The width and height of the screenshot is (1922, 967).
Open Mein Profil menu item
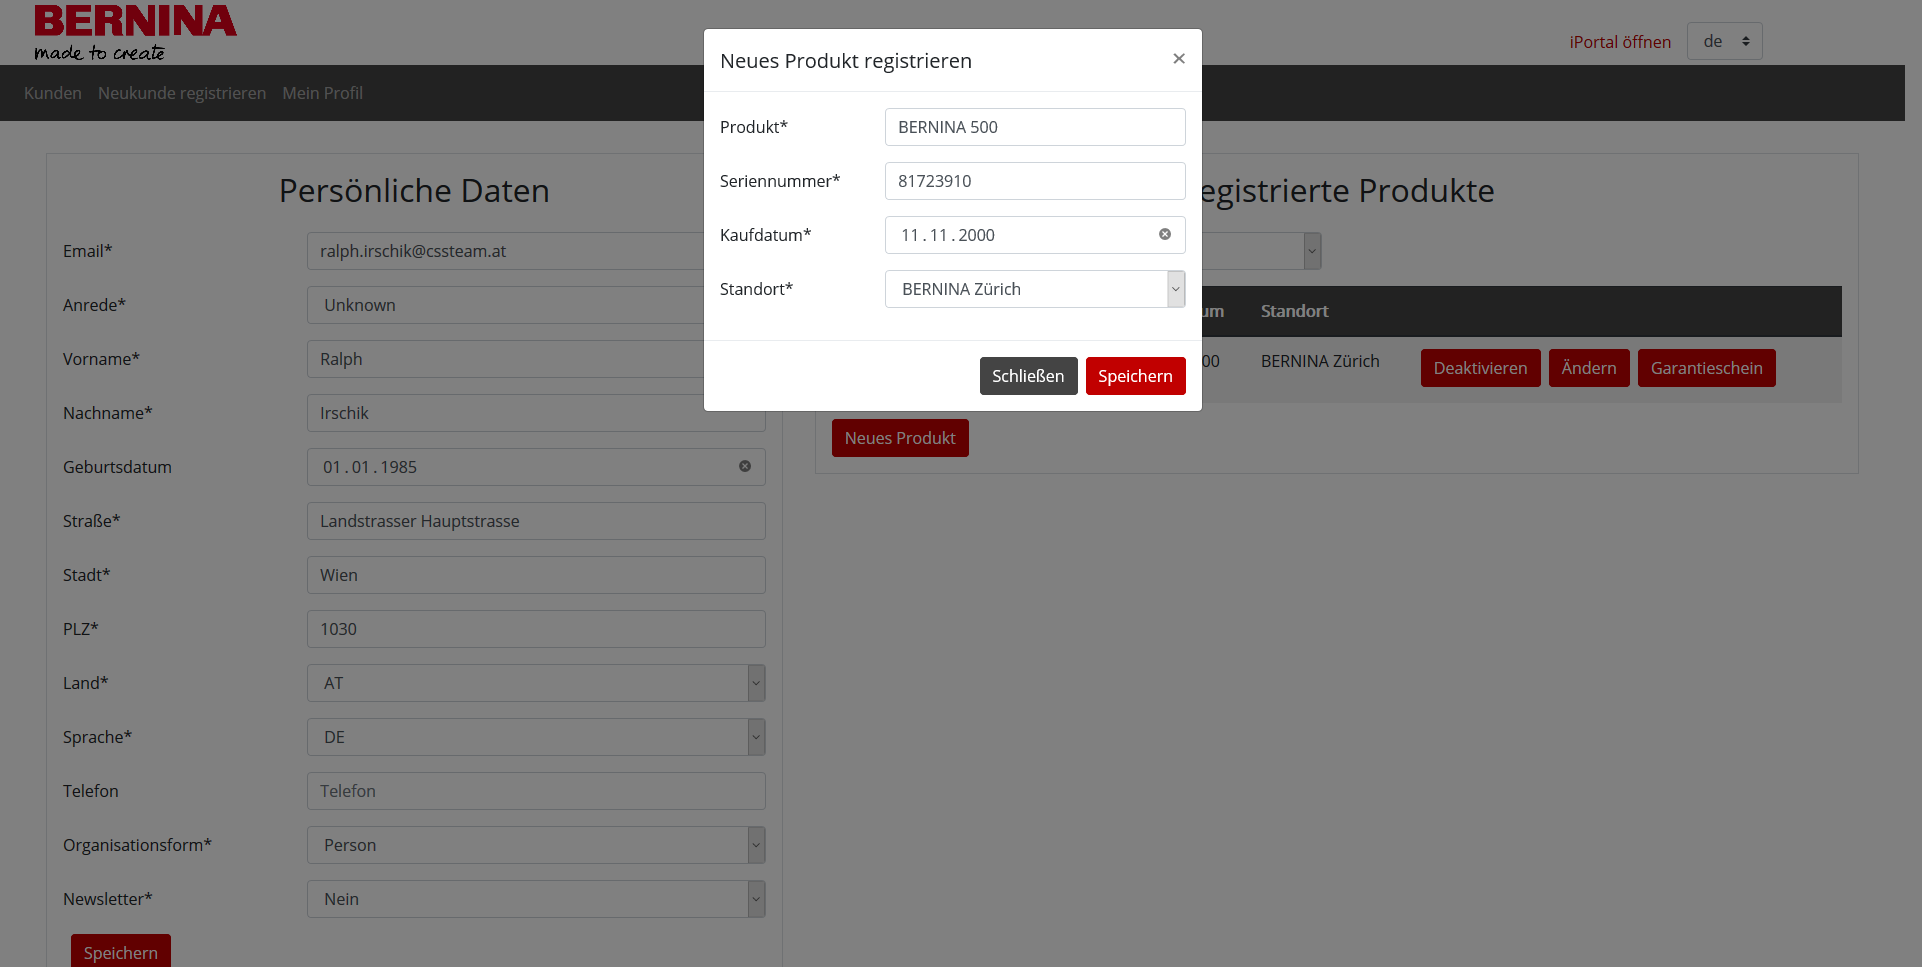coord(322,93)
